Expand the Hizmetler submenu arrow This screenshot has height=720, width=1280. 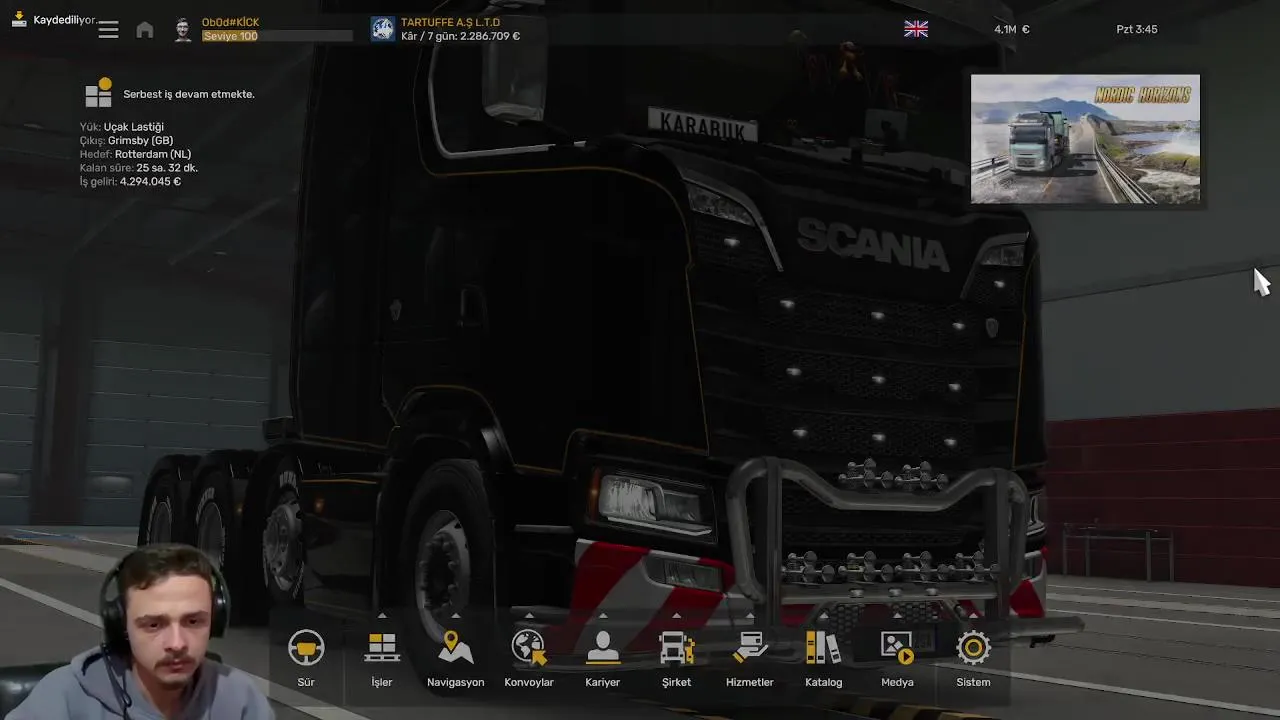(x=750, y=616)
